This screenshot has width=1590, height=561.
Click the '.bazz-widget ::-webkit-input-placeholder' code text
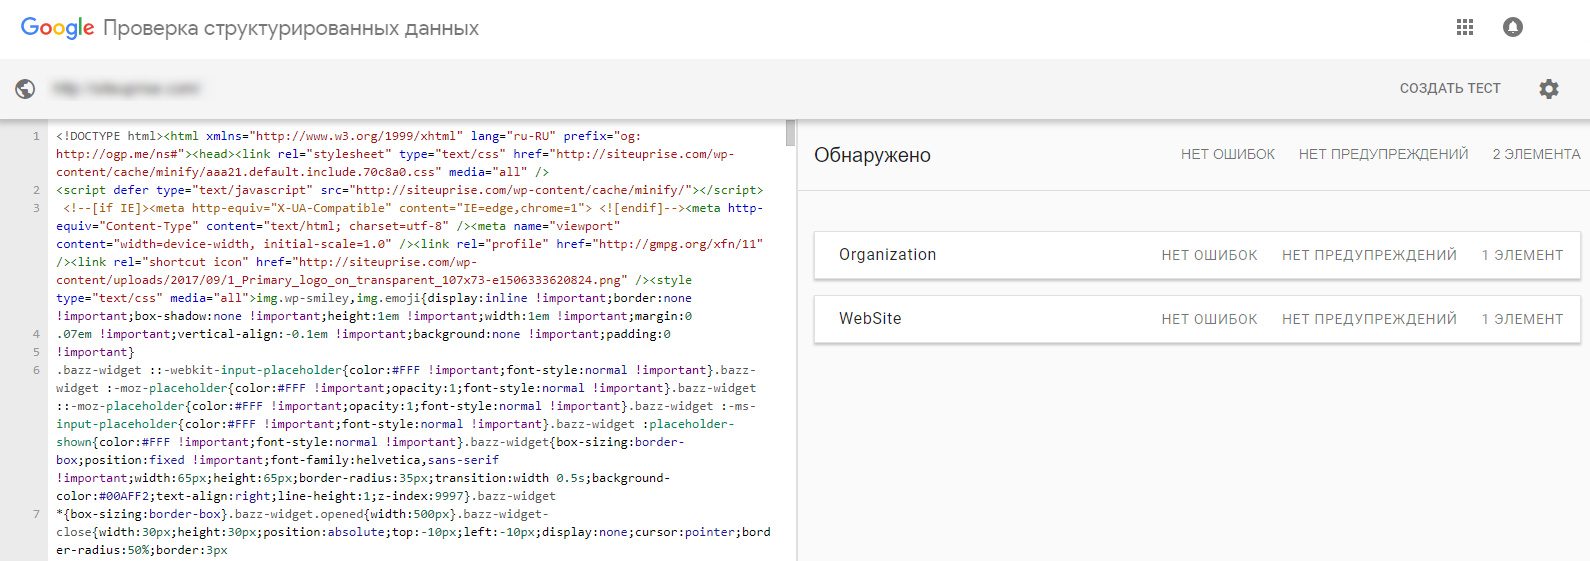199,370
